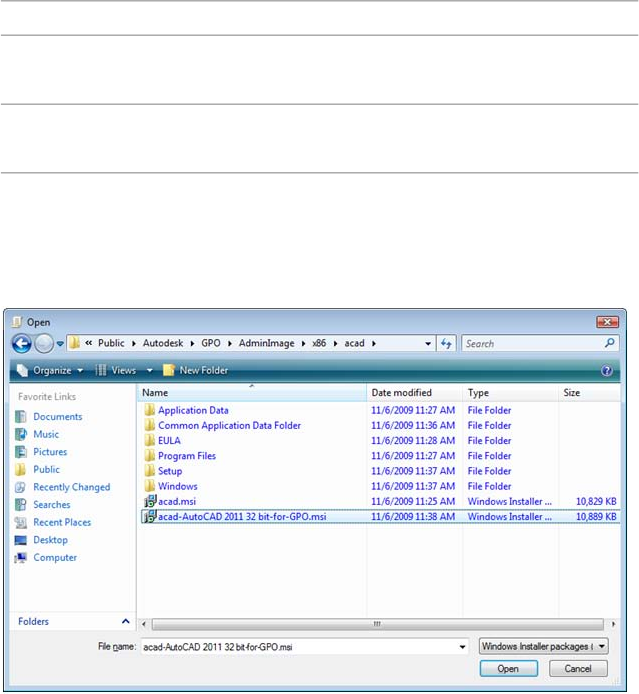Click the Views button
Viewport: 639px width, 694px height.
click(x=116, y=370)
